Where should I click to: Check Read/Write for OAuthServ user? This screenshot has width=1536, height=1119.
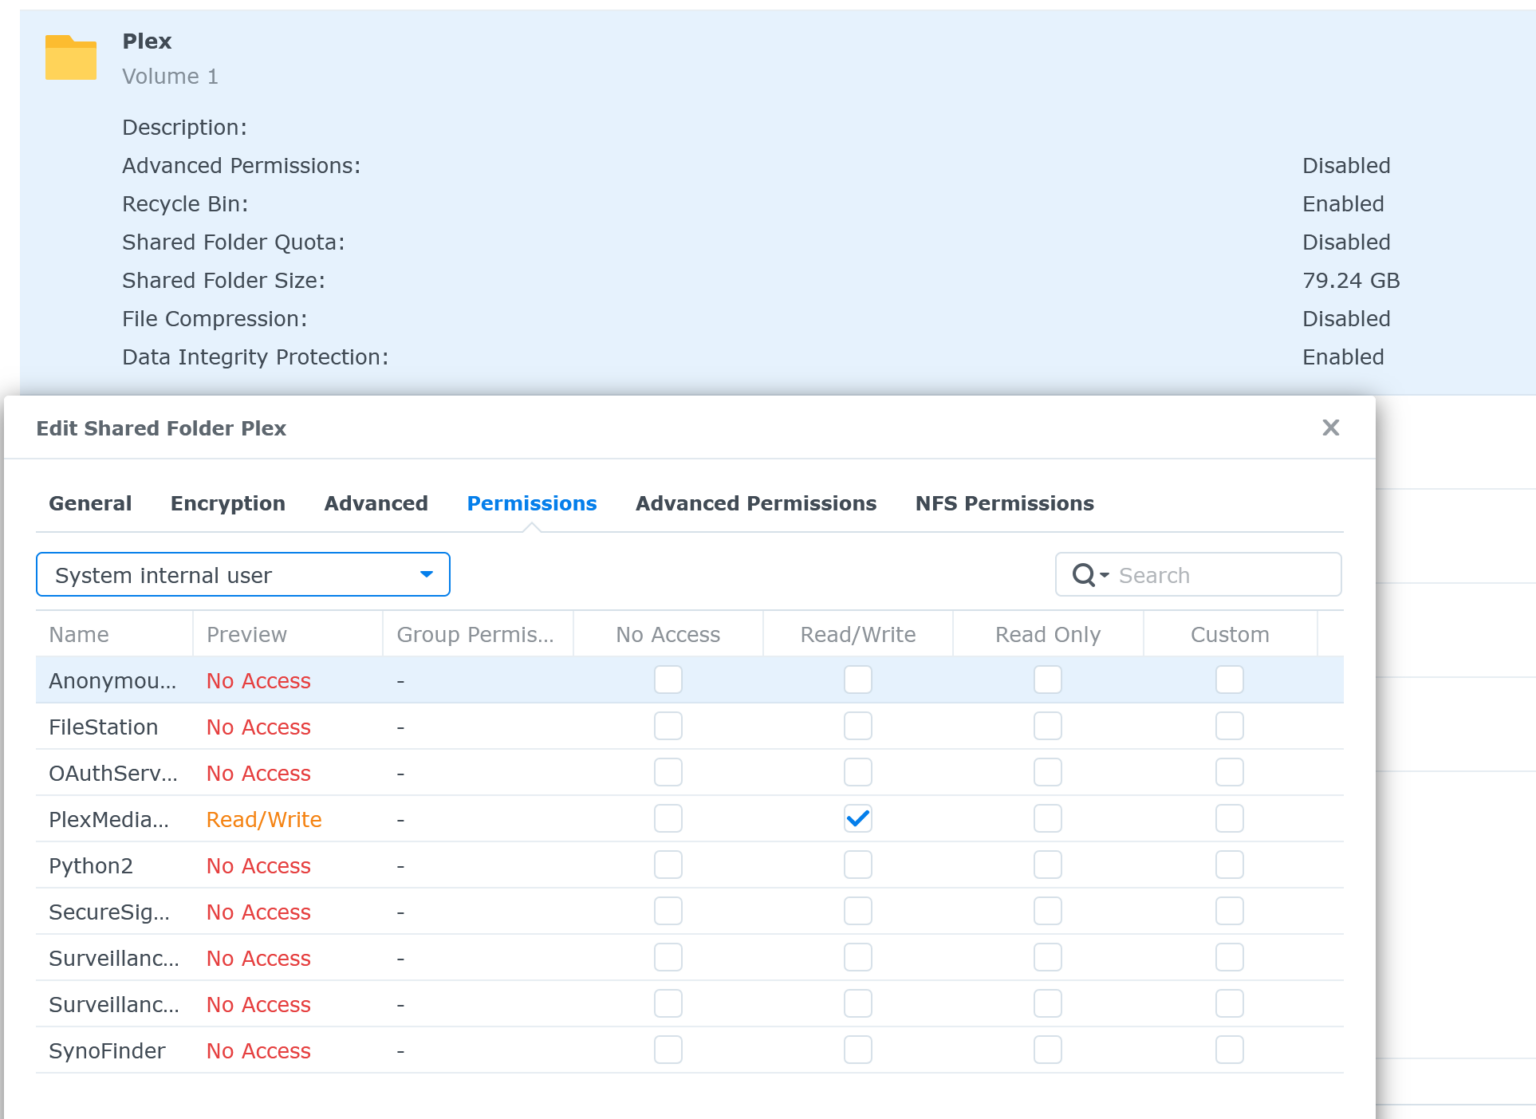pyautogui.click(x=858, y=772)
